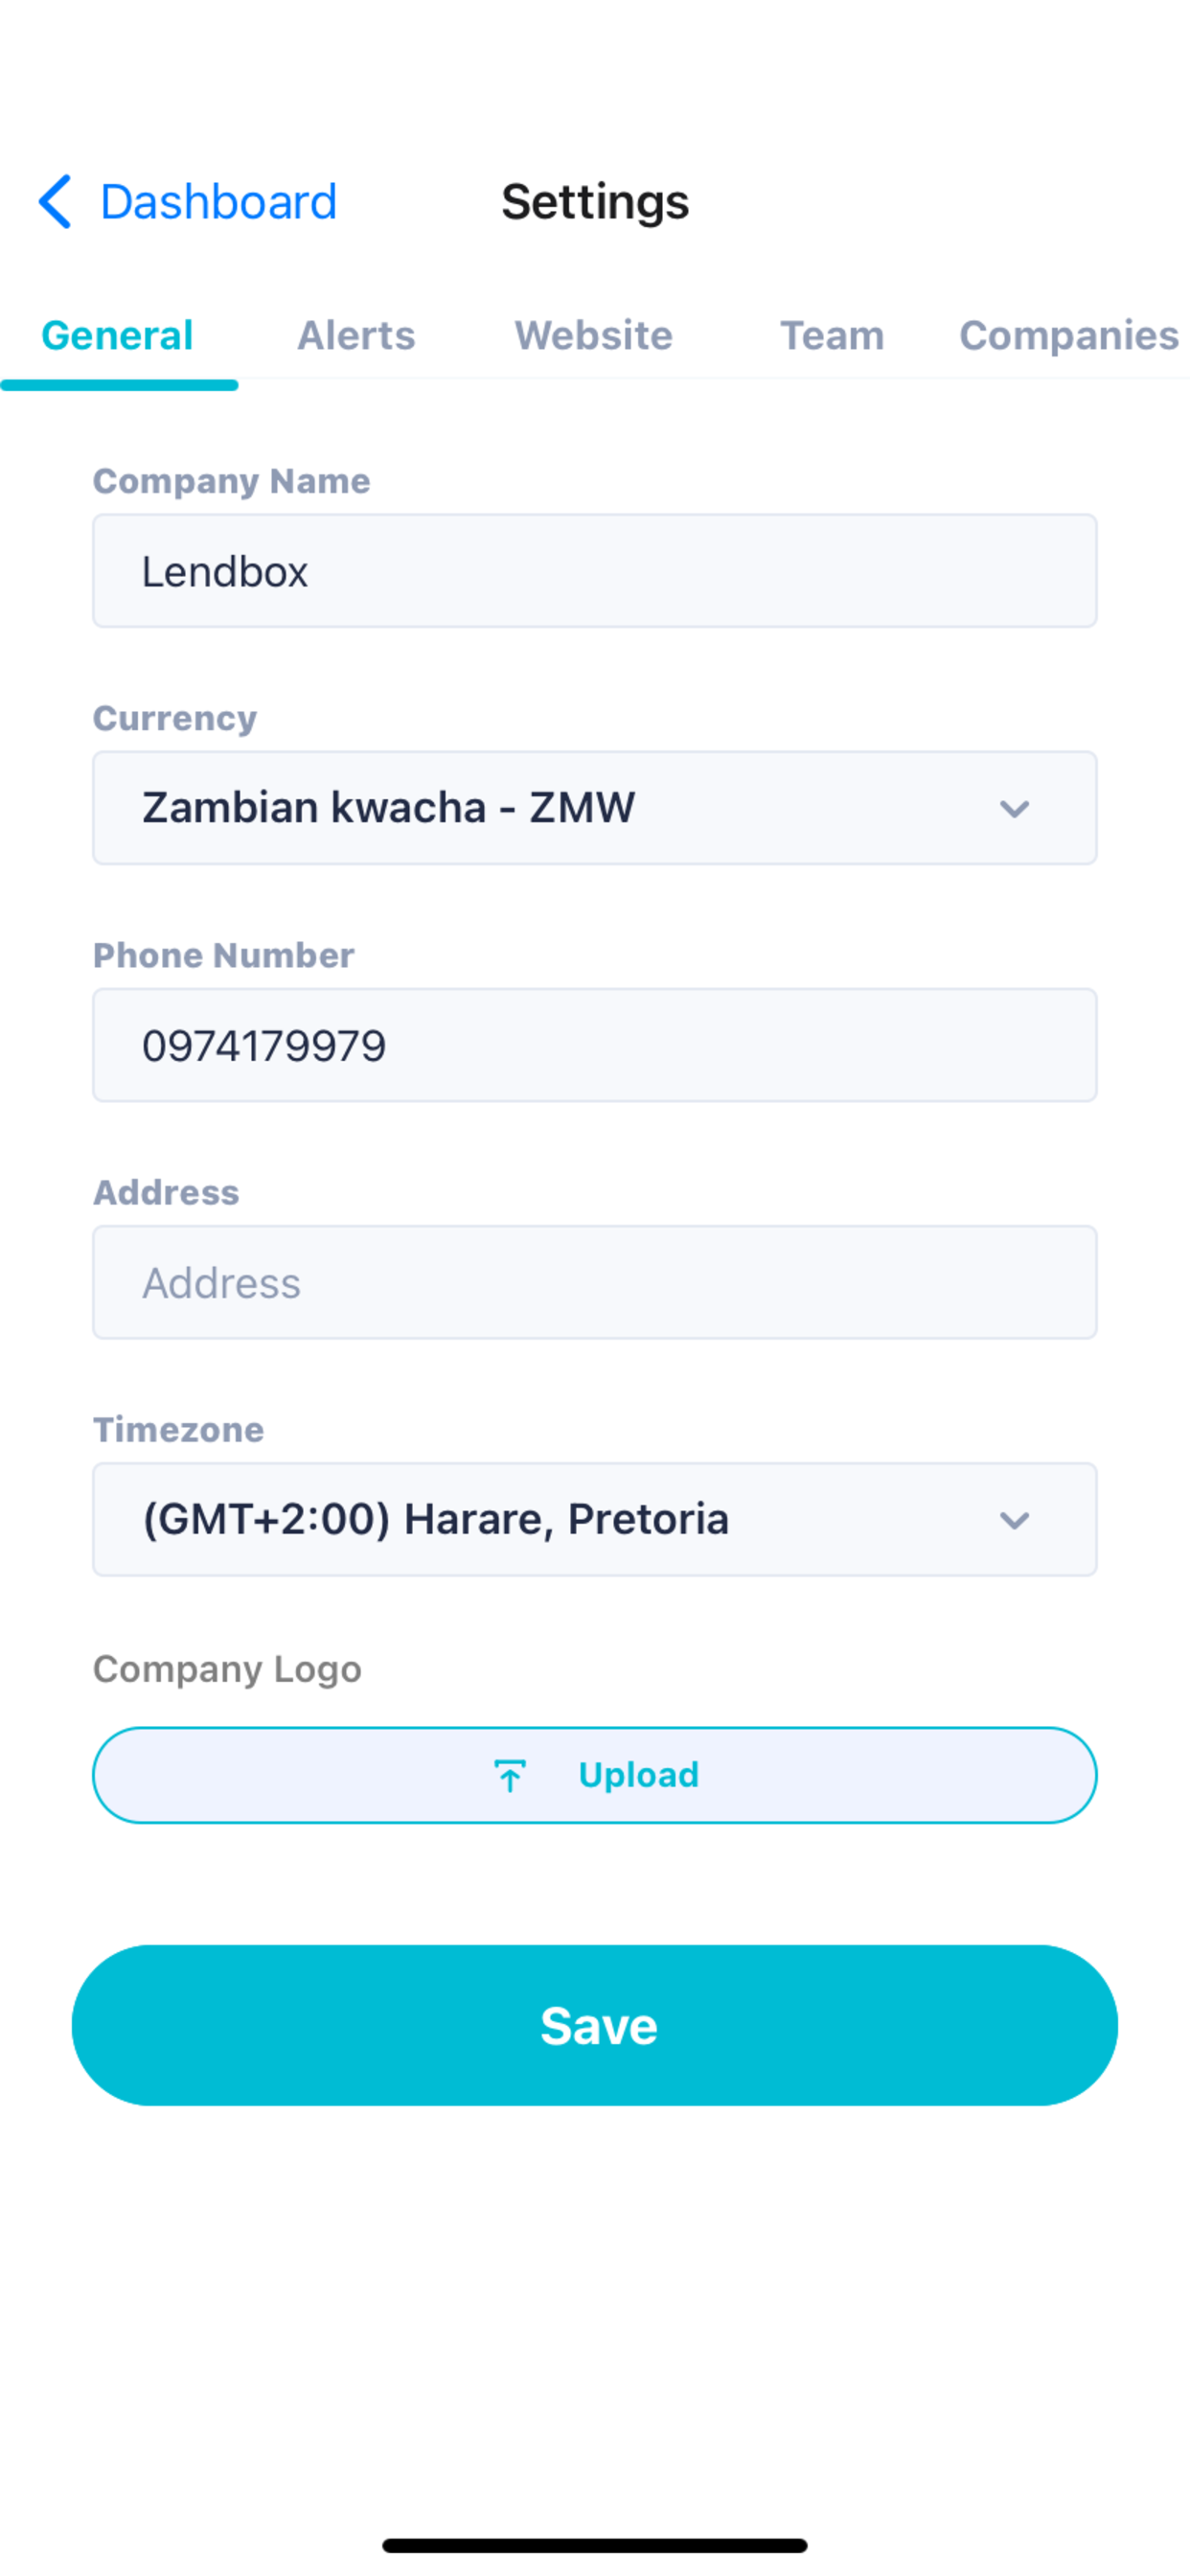This screenshot has height=2576, width=1190.
Task: Tap the Settings page title
Action: tap(595, 202)
